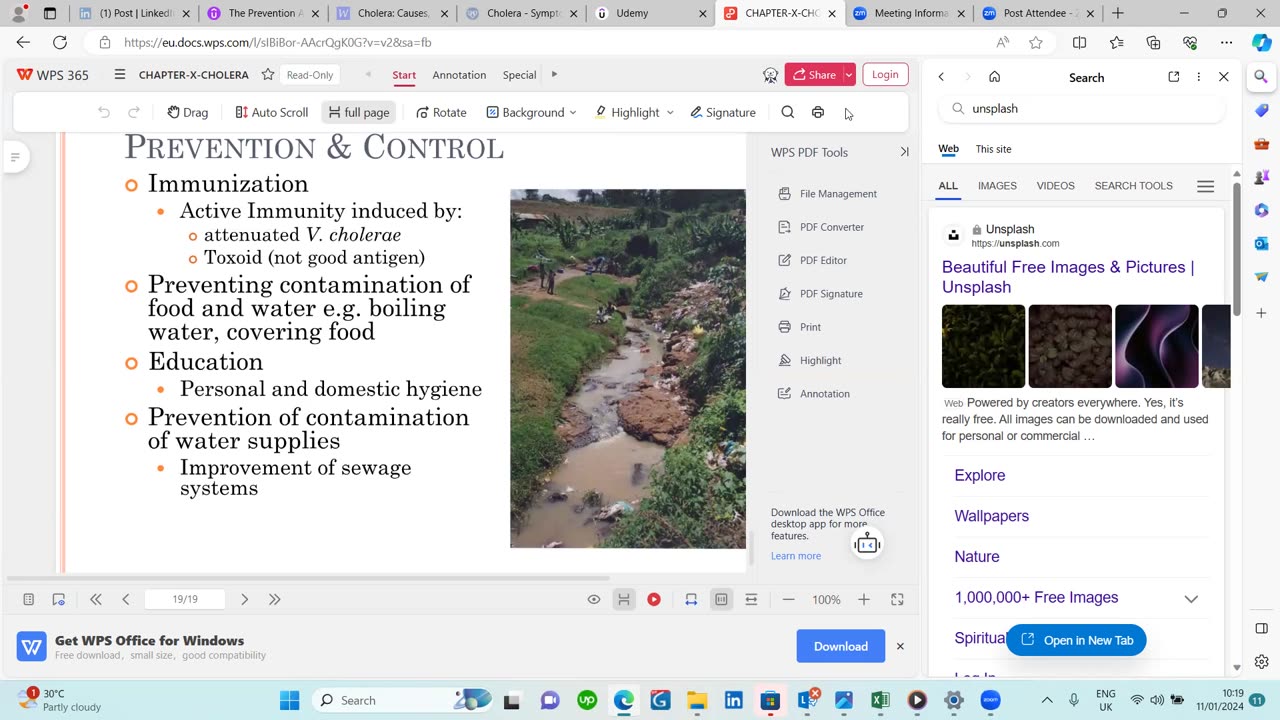
Task: Start the red slideshow play button
Action: point(654,599)
